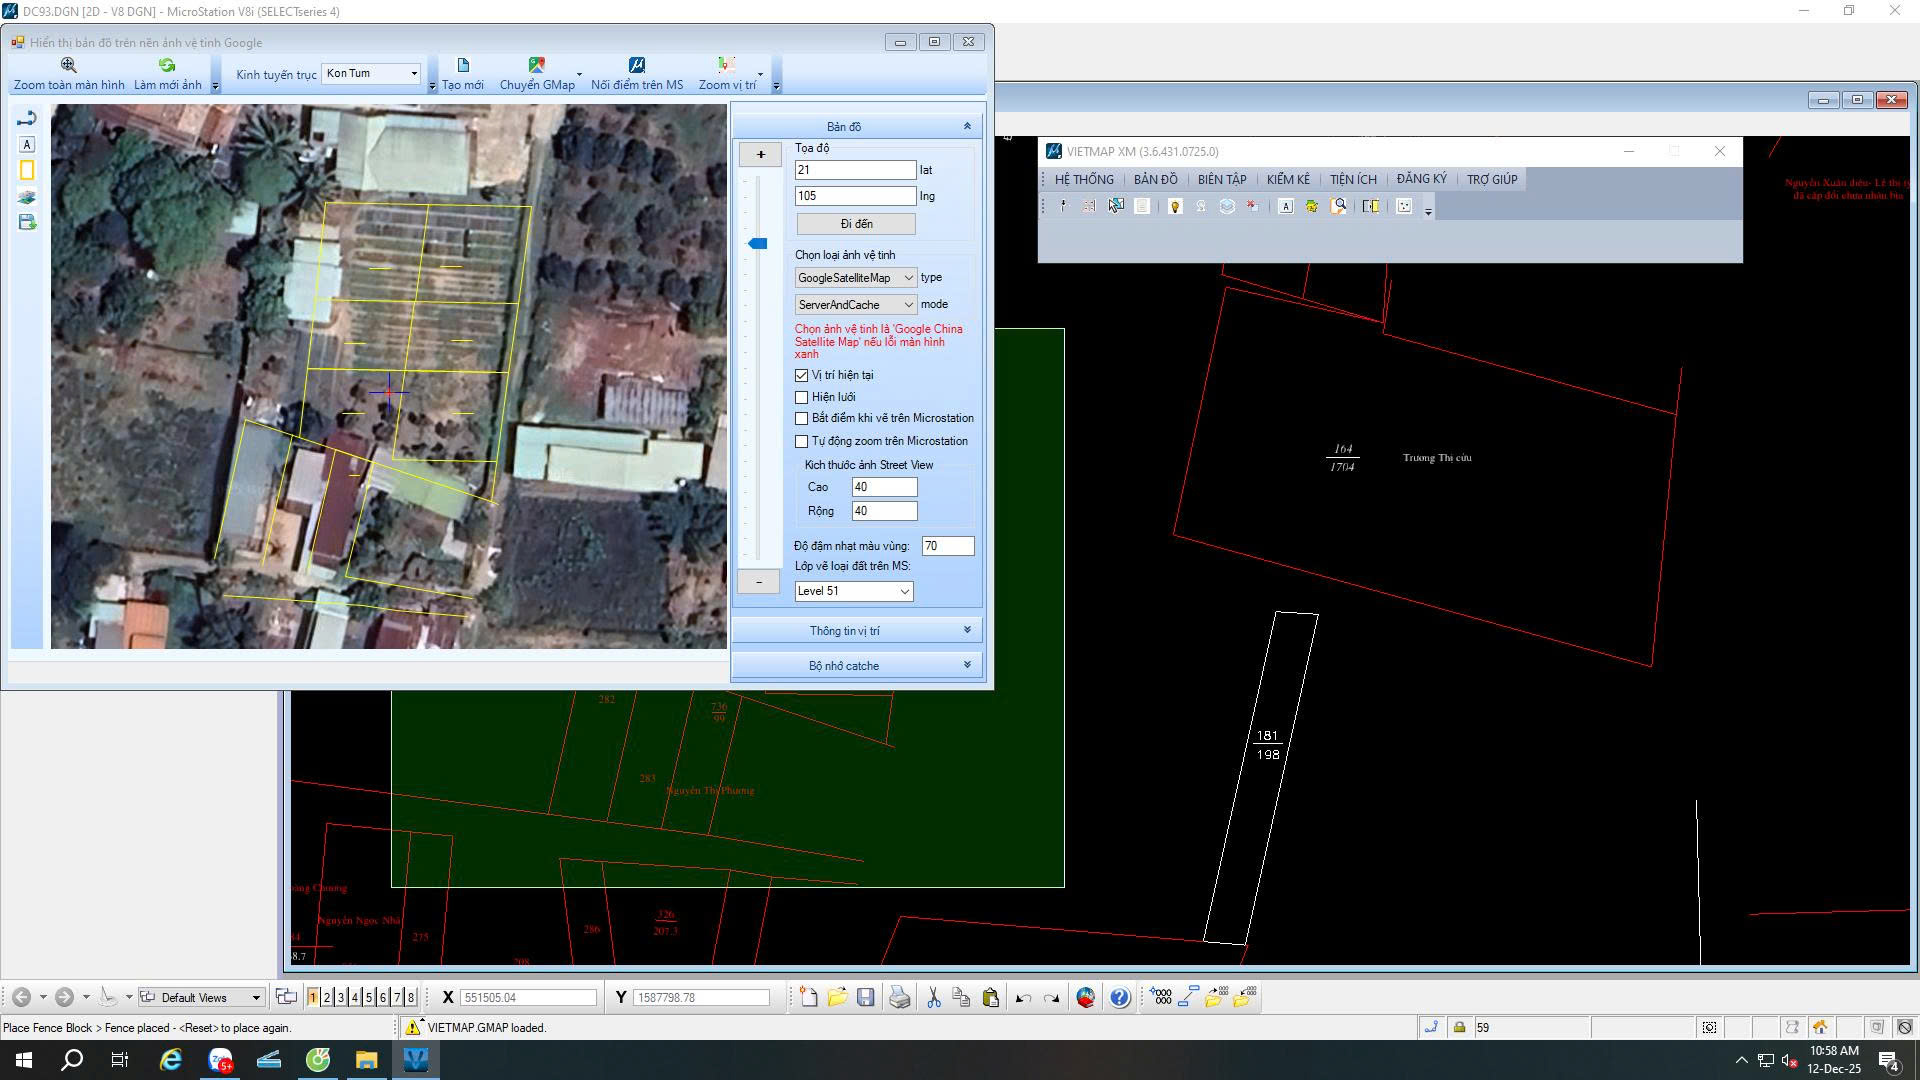Click the zoom slider handle
The image size is (1920, 1080).
pyautogui.click(x=758, y=243)
